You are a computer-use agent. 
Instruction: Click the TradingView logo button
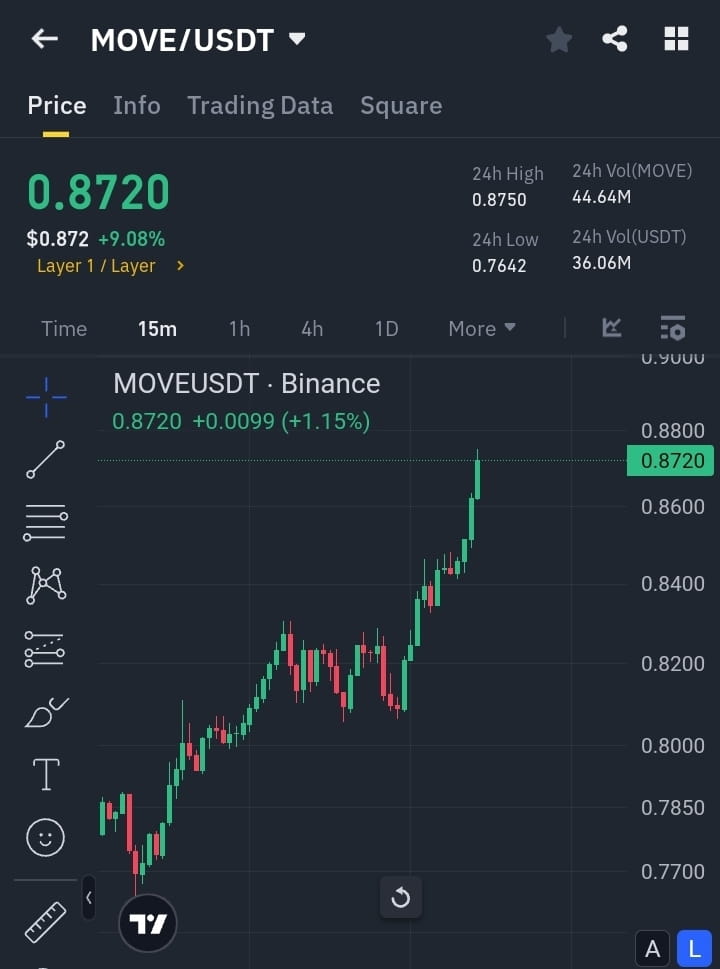pos(148,923)
